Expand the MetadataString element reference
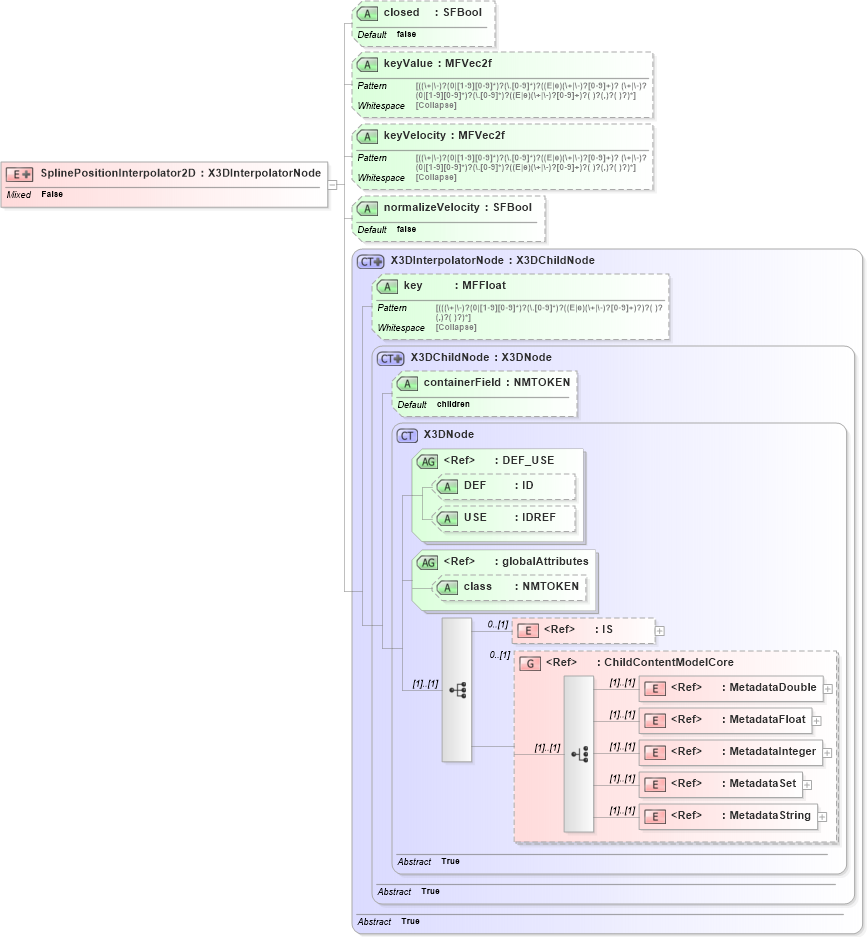 click(823, 817)
